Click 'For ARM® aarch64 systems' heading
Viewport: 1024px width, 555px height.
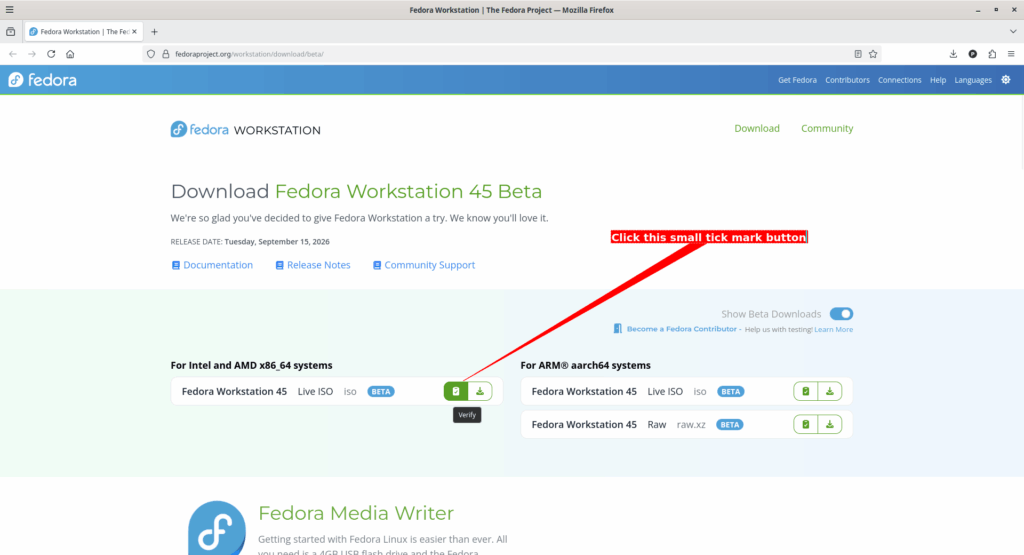click(585, 366)
